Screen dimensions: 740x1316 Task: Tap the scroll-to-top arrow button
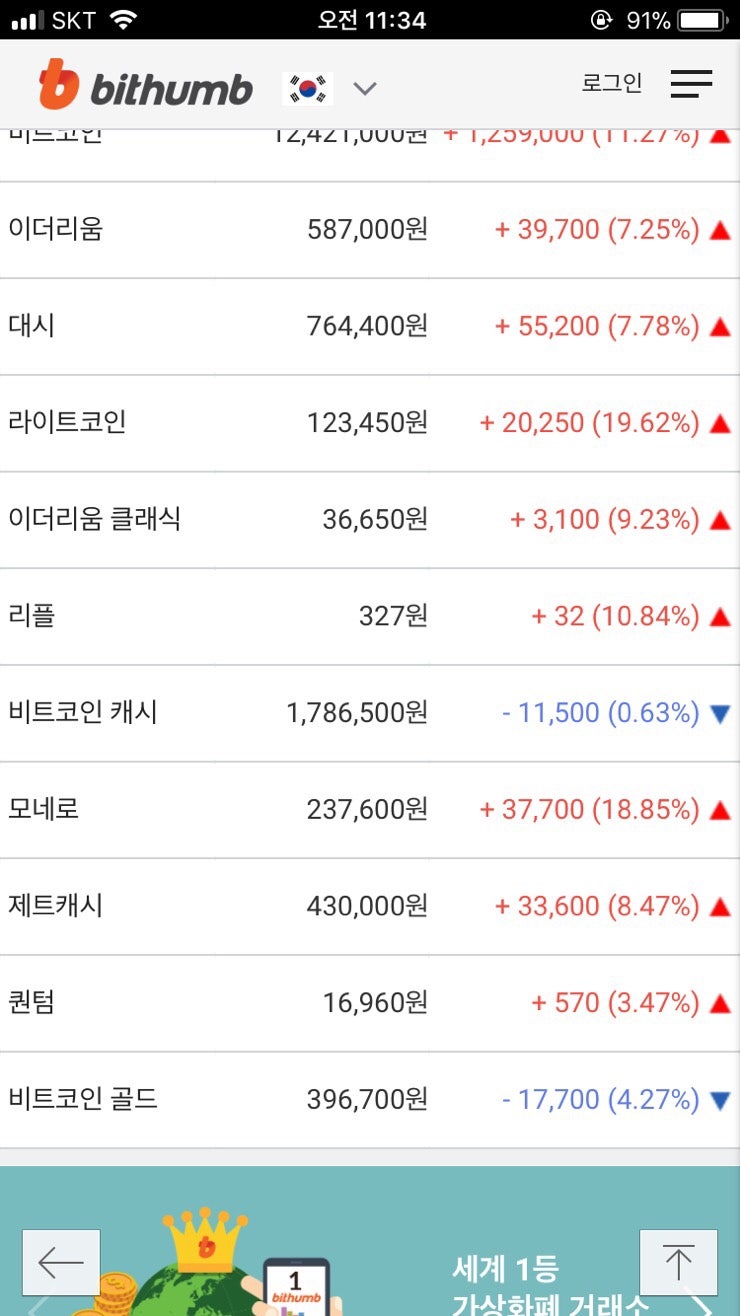click(678, 1262)
